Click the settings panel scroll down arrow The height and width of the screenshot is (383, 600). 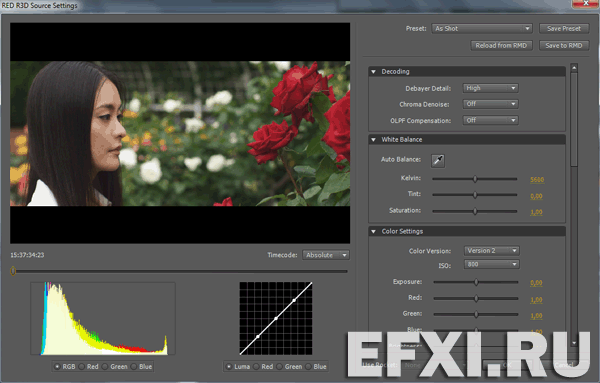574,343
